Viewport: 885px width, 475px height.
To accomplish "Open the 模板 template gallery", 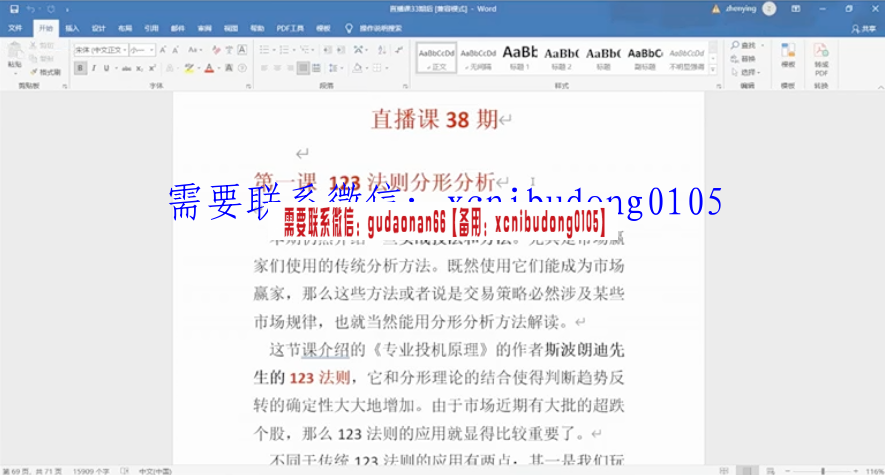I will click(x=788, y=57).
